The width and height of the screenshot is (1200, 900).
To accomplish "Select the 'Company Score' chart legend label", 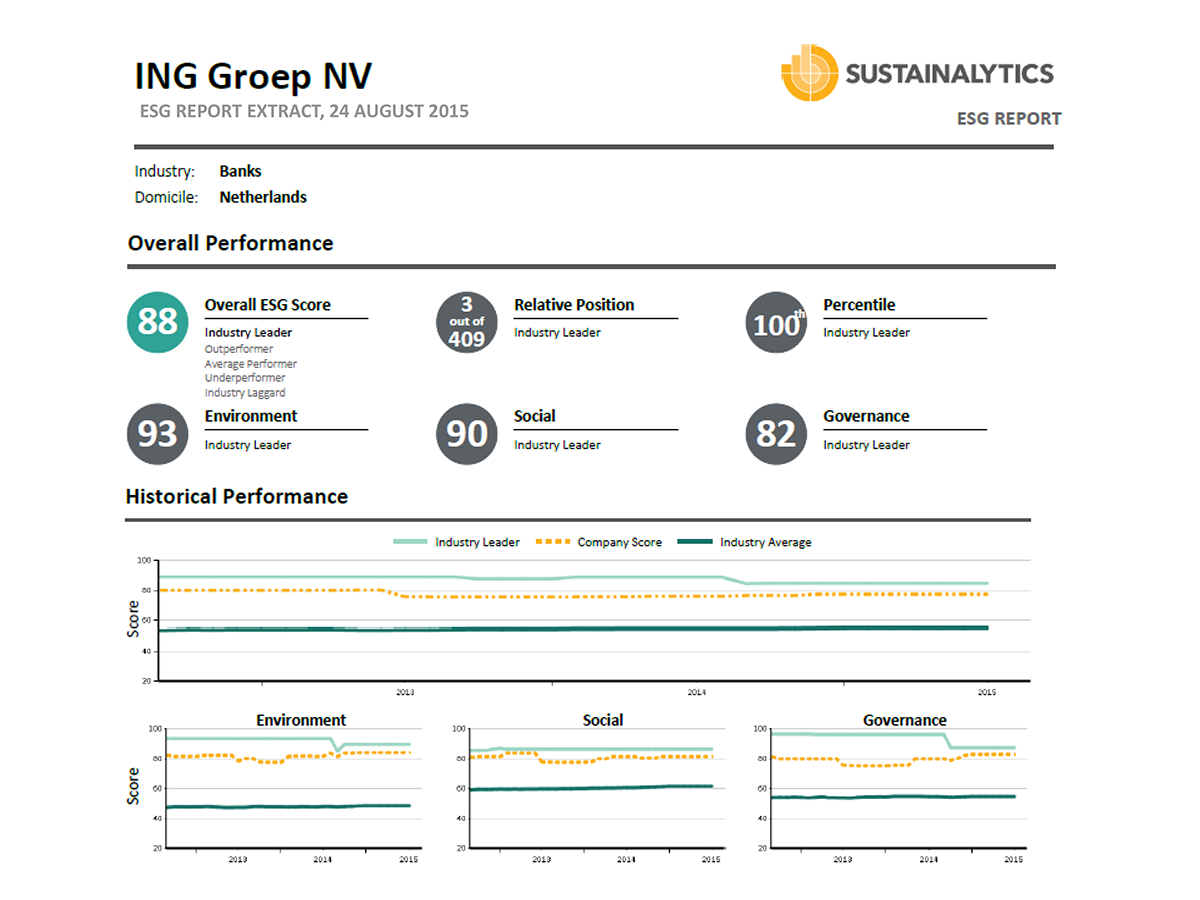I will tap(620, 542).
